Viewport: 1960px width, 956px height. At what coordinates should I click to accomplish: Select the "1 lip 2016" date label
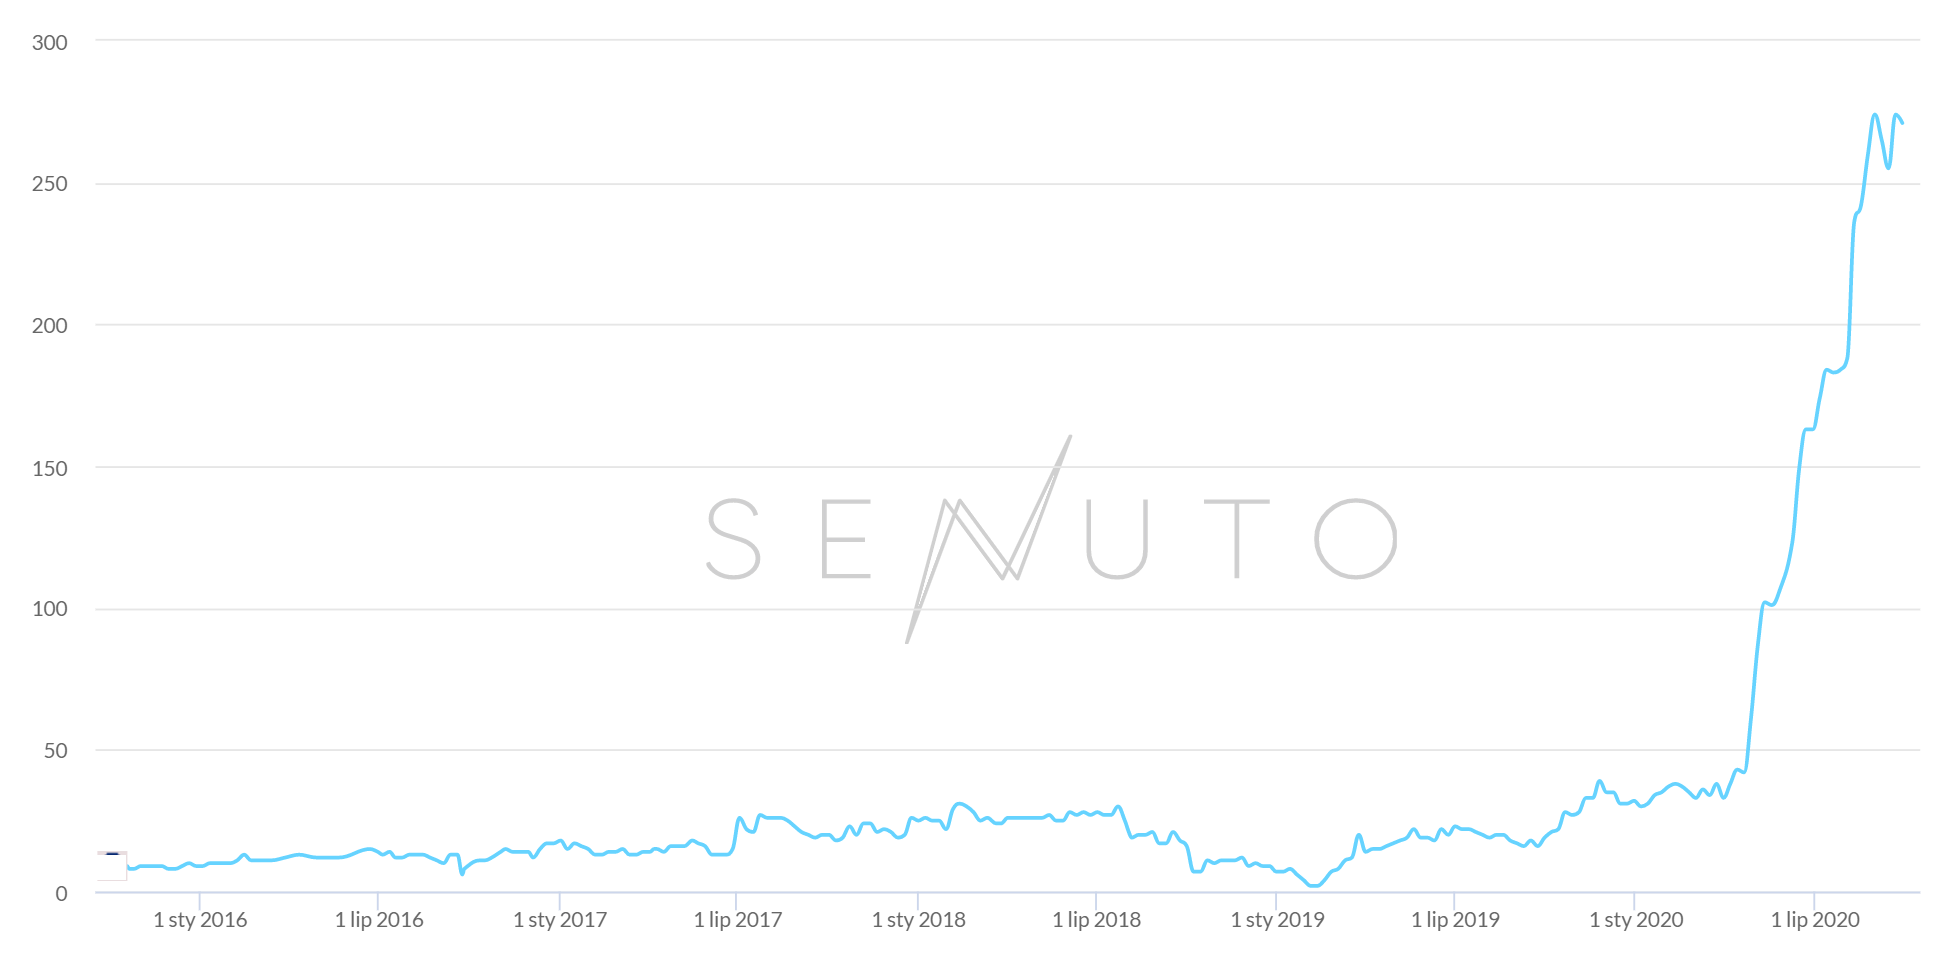pyautogui.click(x=379, y=920)
